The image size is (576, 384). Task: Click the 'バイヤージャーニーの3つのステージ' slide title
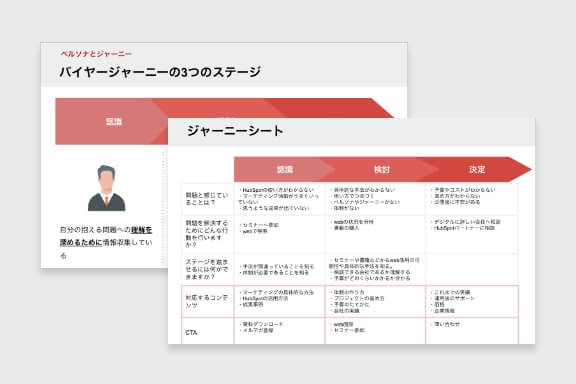click(160, 72)
